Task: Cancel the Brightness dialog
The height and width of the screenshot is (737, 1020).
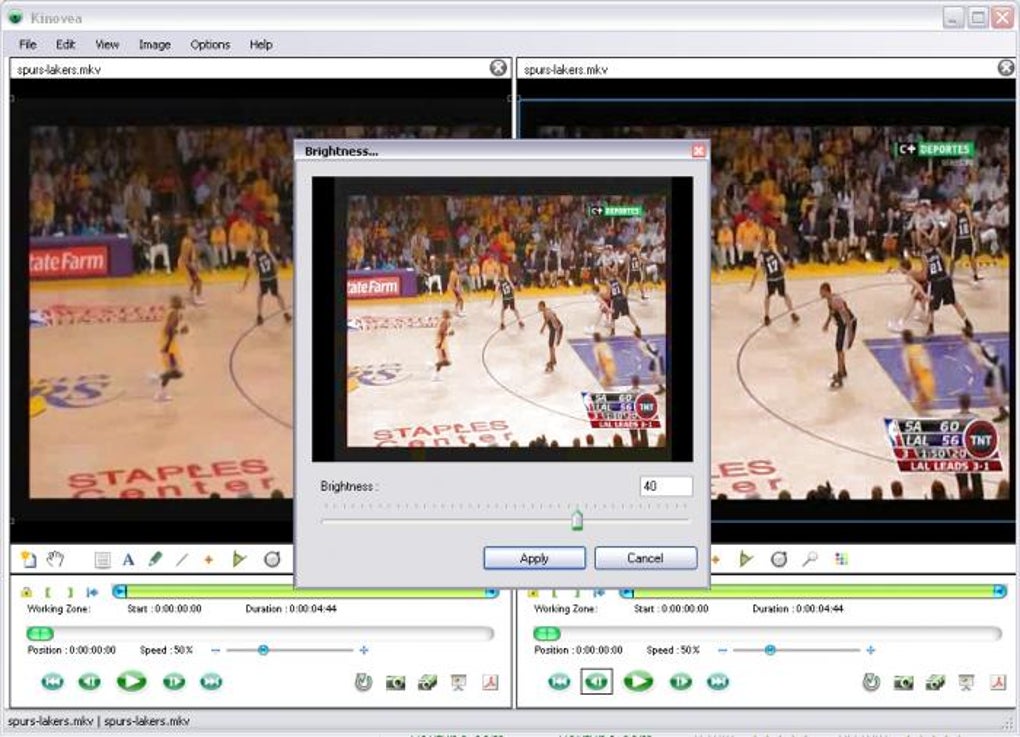Action: (645, 558)
